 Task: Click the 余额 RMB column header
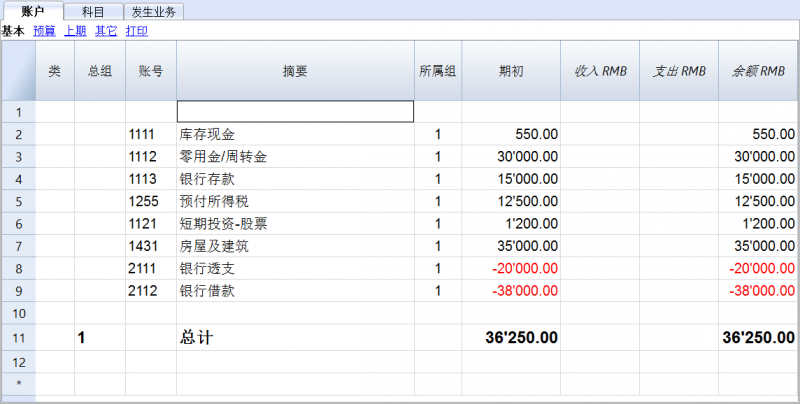(x=759, y=71)
